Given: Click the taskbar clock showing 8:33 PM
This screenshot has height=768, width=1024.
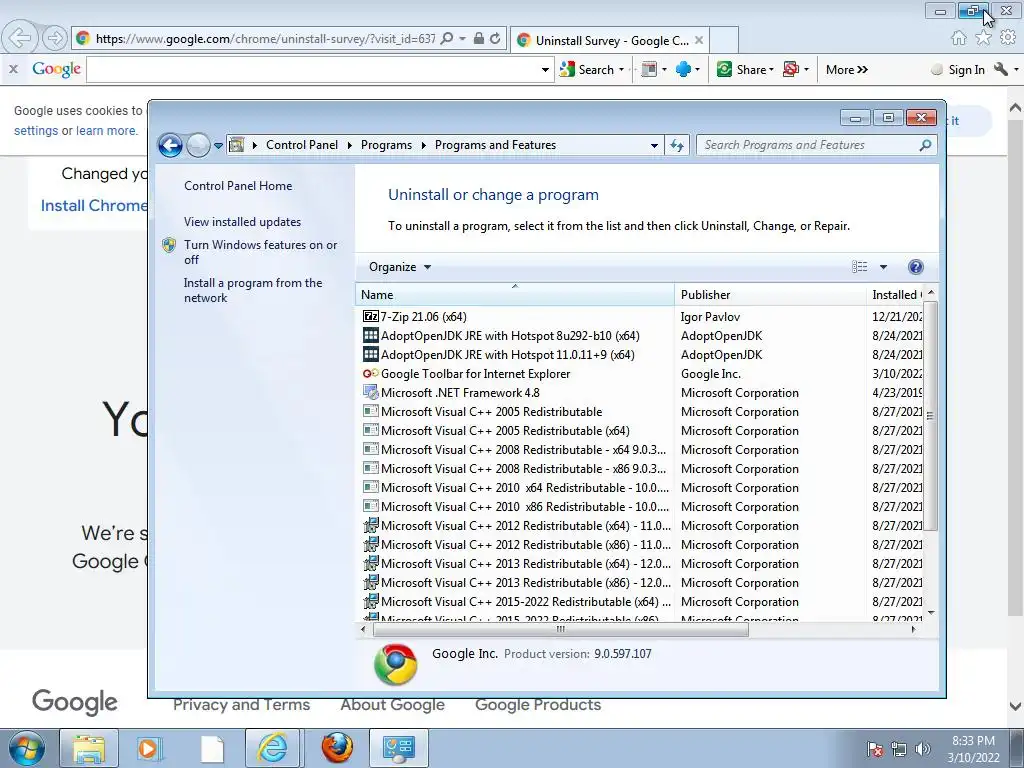Looking at the screenshot, I should 973,749.
